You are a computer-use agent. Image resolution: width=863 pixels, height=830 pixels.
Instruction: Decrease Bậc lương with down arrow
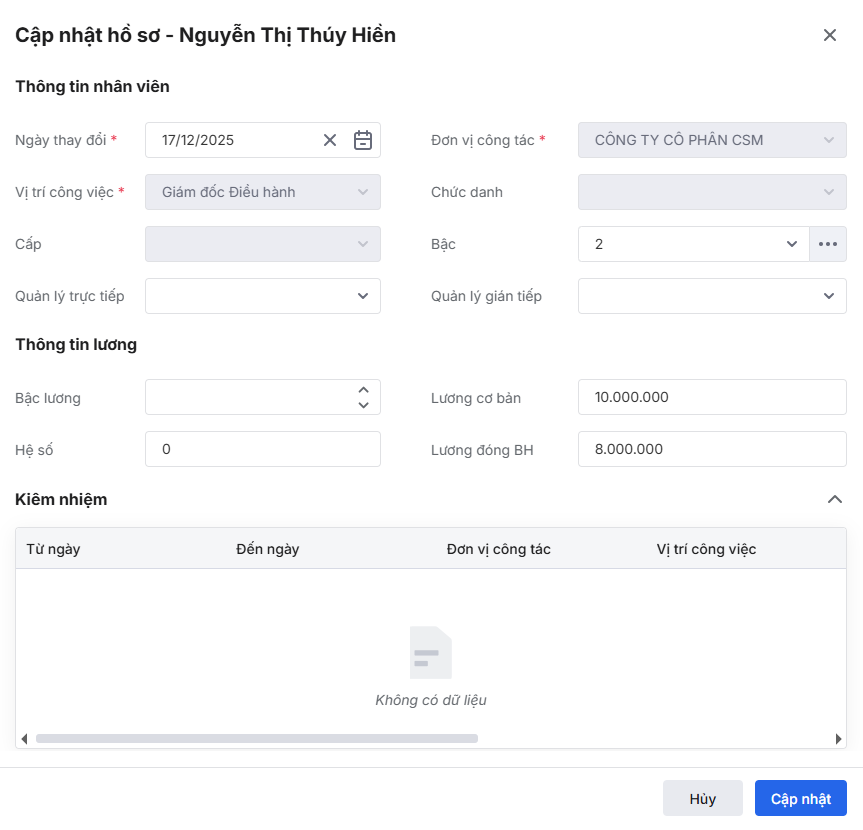point(363,405)
